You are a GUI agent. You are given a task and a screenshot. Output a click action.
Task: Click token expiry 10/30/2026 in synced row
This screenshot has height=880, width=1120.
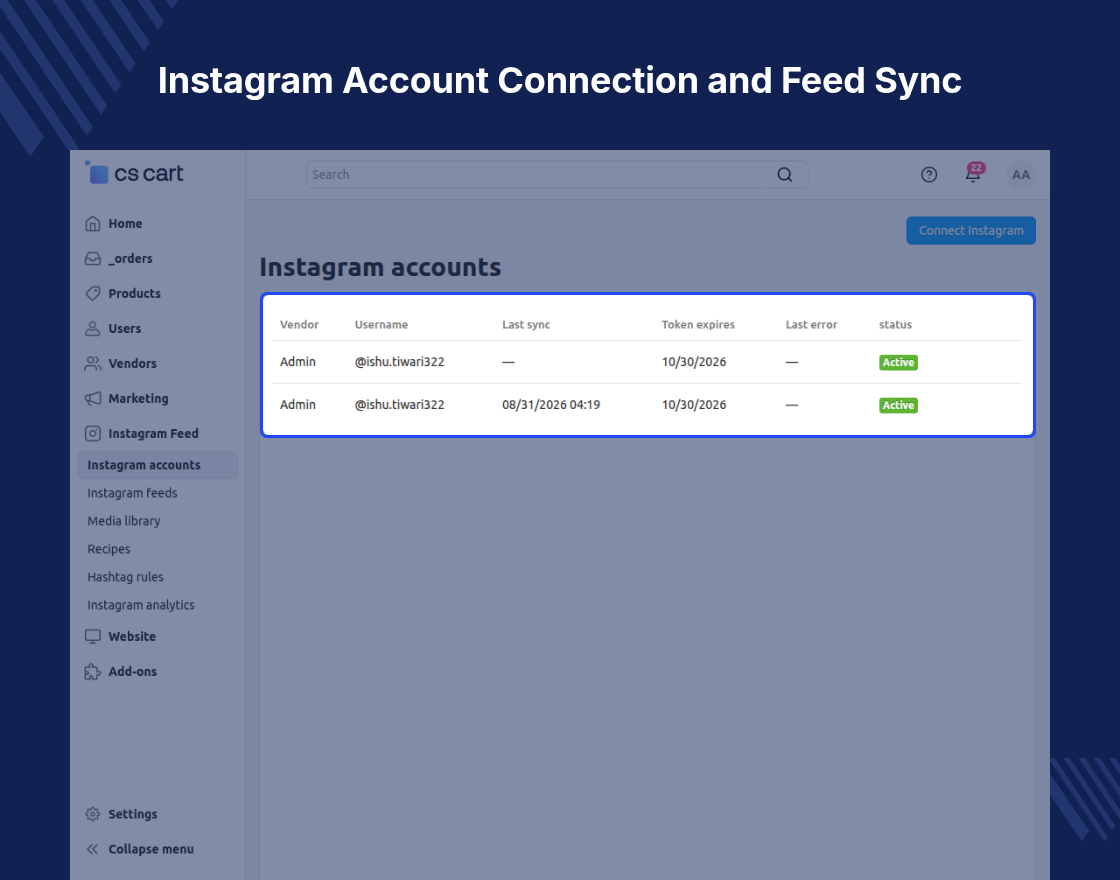[x=694, y=404]
